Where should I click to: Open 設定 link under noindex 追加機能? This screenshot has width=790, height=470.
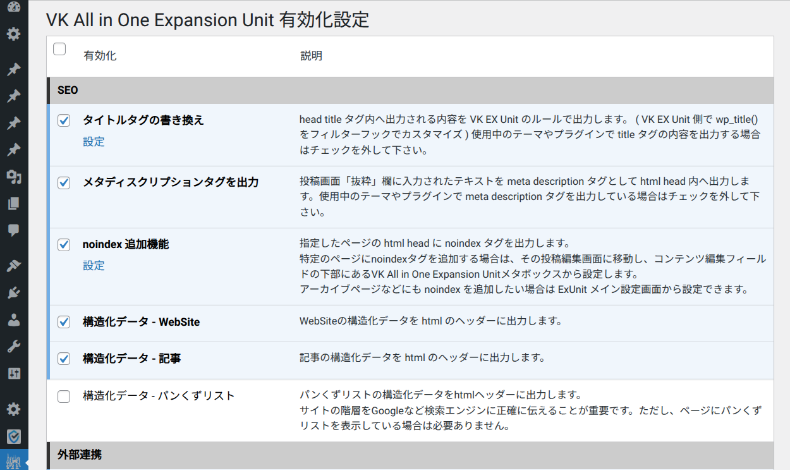click(x=94, y=265)
